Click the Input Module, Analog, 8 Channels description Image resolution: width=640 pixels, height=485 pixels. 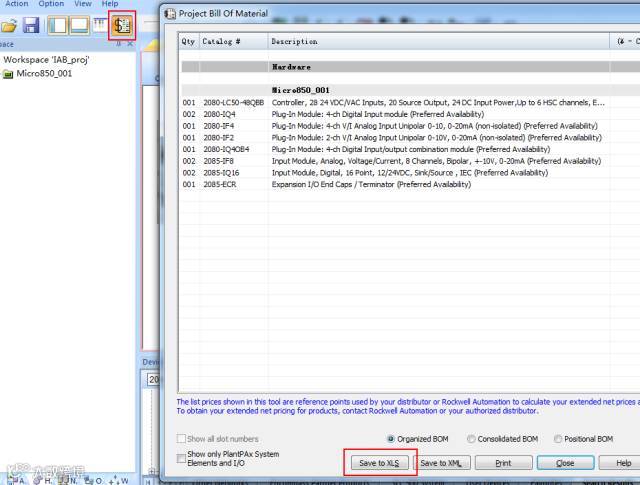(x=436, y=161)
